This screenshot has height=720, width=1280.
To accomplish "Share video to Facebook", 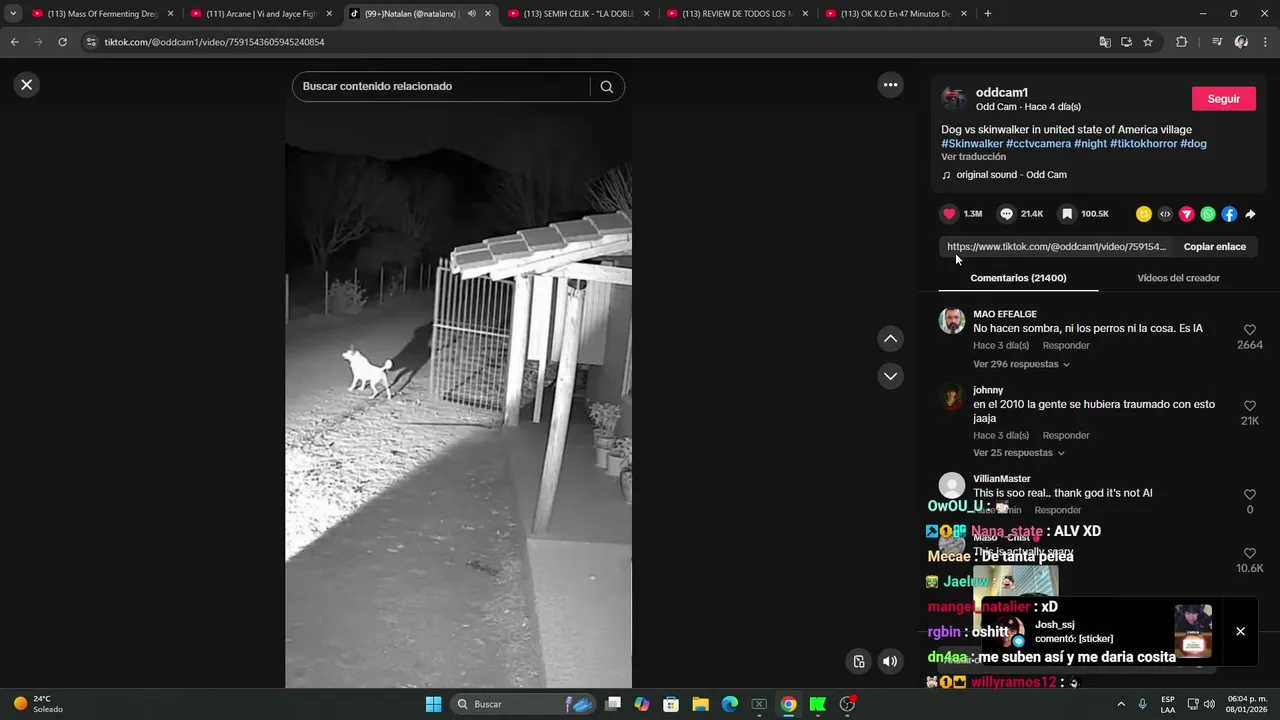I will [x=1229, y=214].
